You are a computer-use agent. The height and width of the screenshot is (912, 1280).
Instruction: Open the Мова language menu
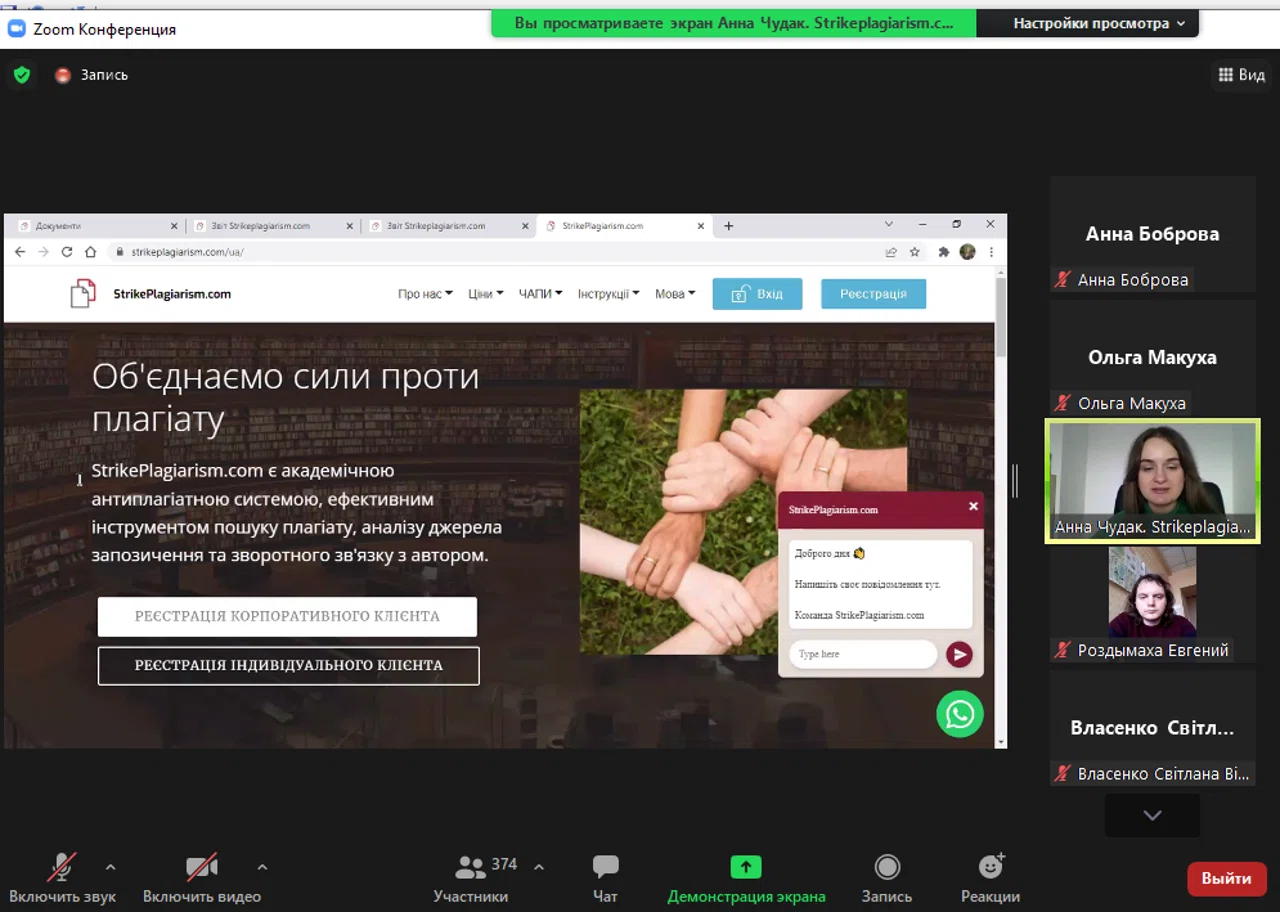coord(675,294)
